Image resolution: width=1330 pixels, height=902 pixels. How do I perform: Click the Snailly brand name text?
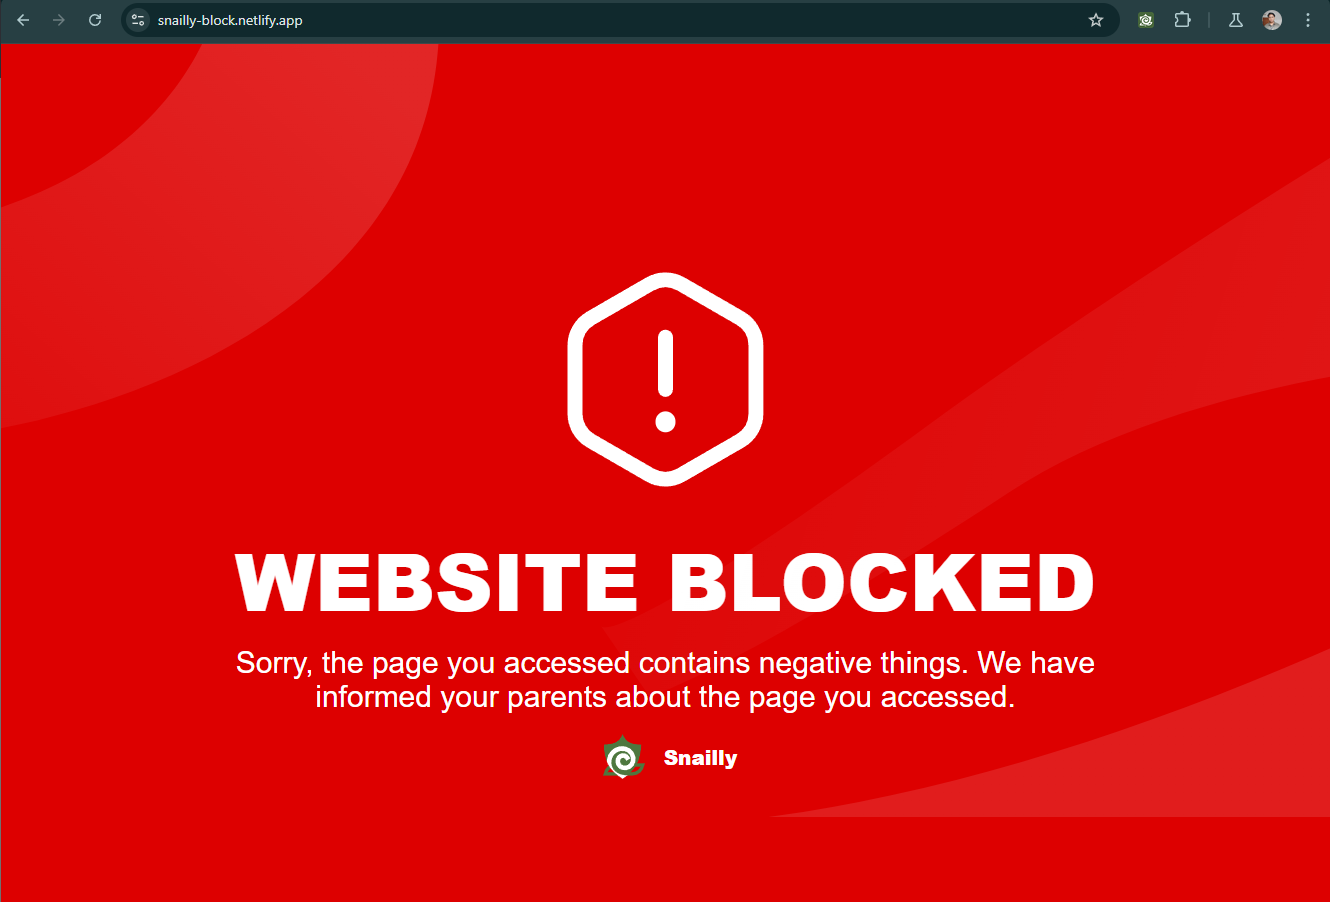[700, 758]
